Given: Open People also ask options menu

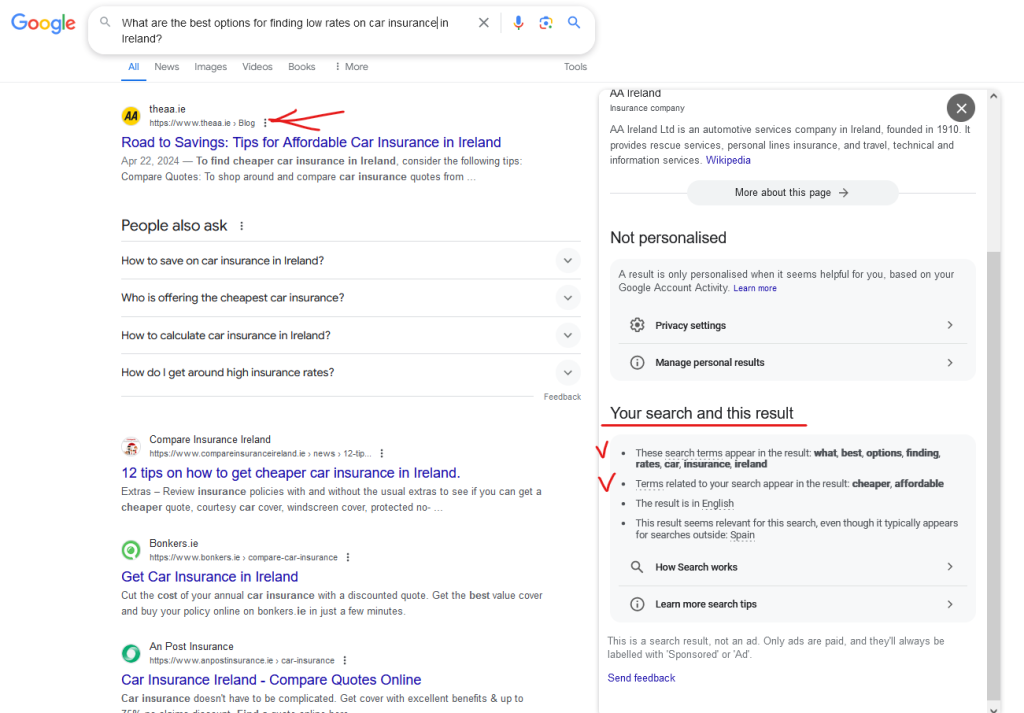Looking at the screenshot, I should point(242,226).
